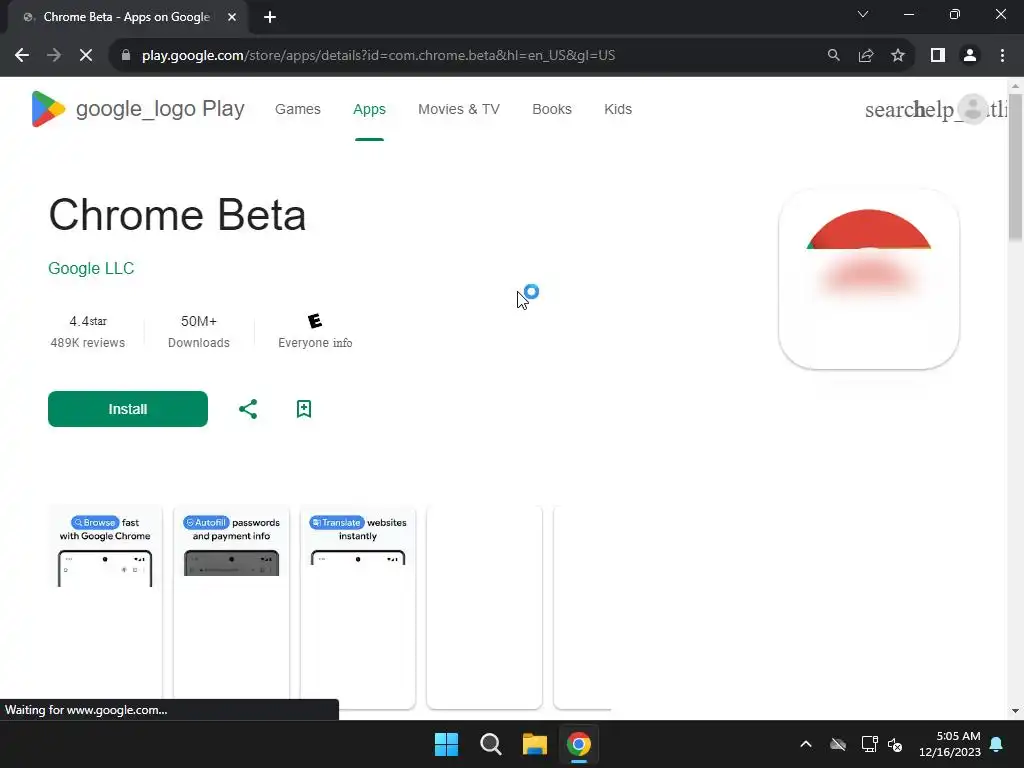Open Windows taskbar search

point(490,744)
